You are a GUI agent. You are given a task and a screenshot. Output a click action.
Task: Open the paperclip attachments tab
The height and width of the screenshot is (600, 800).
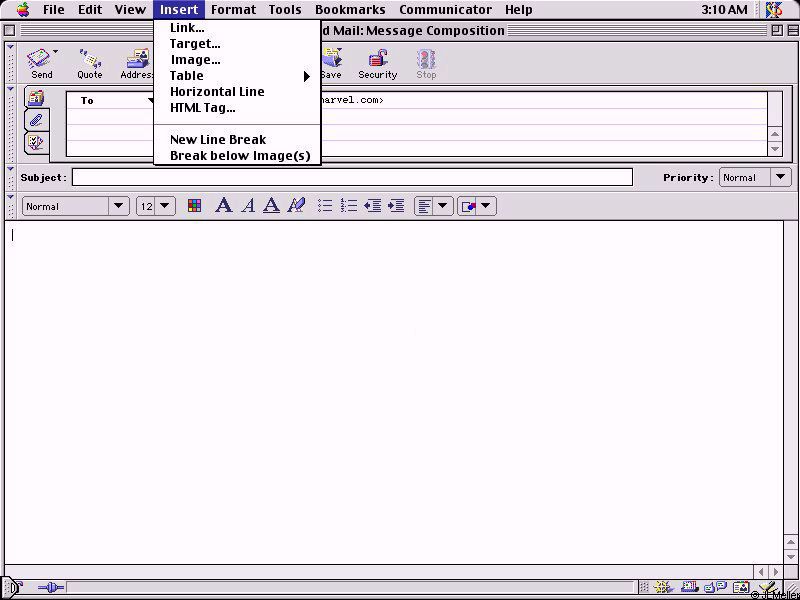coord(36,120)
